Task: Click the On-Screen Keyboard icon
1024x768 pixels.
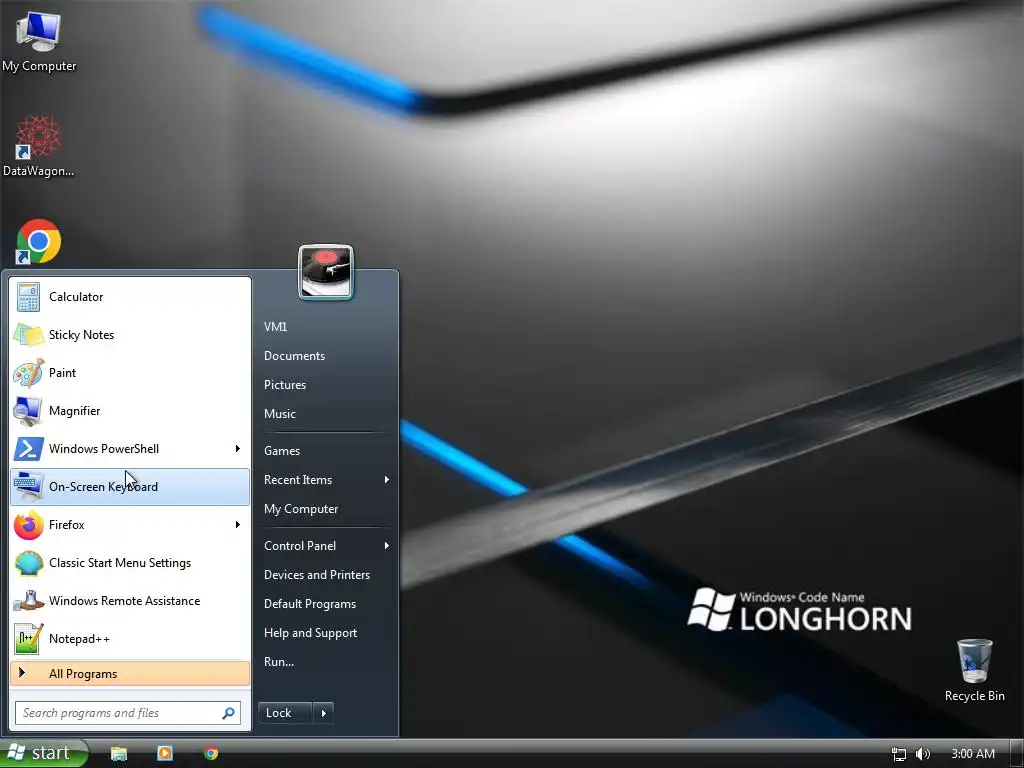Action: (28, 487)
